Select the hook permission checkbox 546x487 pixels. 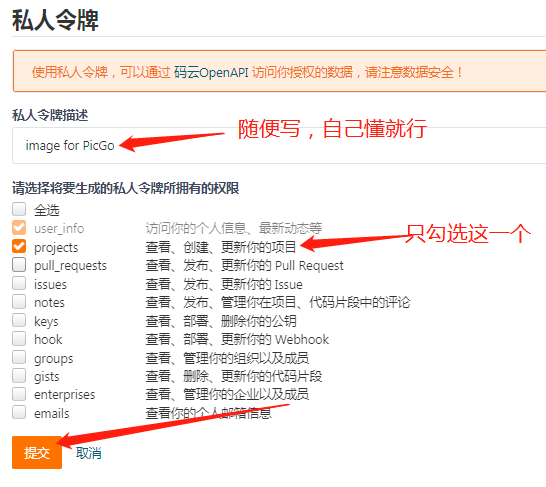[x=19, y=338]
